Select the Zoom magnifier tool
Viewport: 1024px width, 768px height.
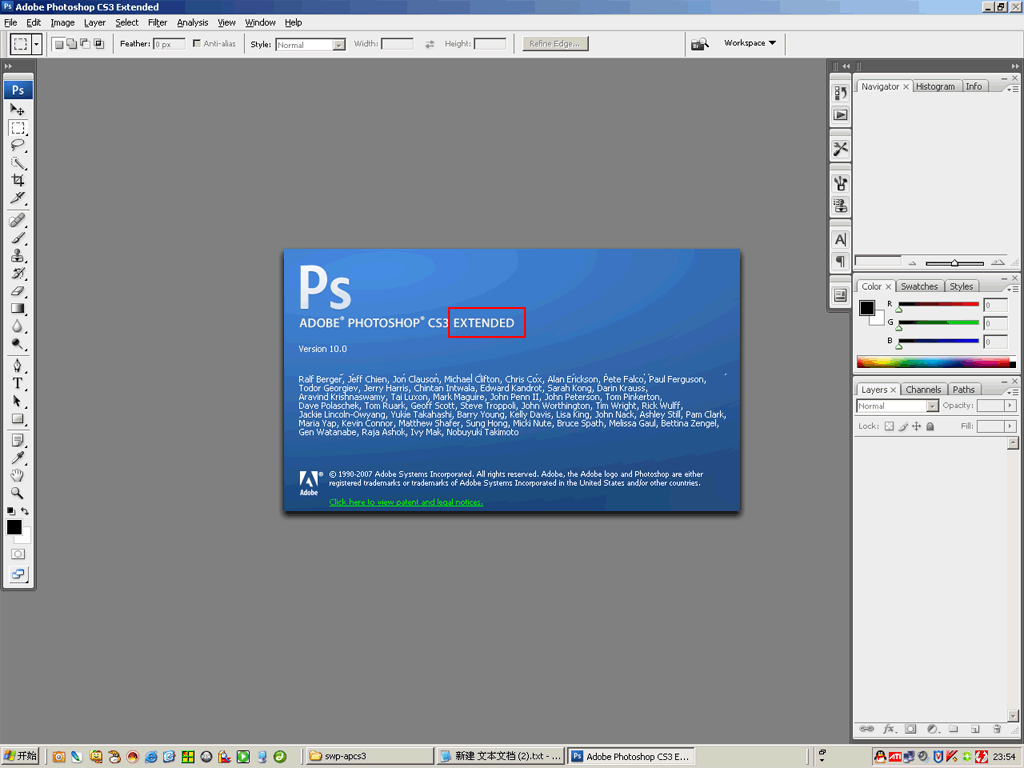point(18,493)
